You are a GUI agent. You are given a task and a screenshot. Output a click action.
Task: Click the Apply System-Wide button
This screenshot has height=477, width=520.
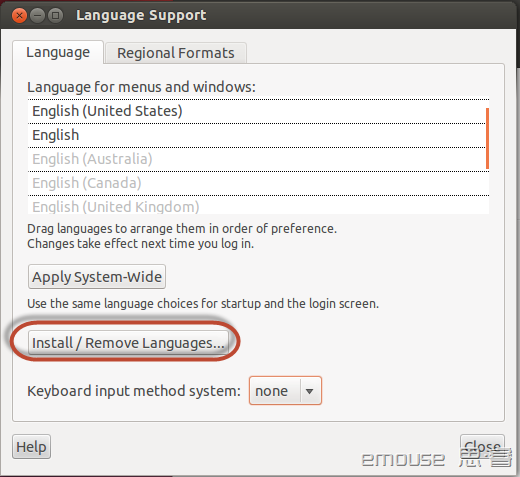coord(97,277)
